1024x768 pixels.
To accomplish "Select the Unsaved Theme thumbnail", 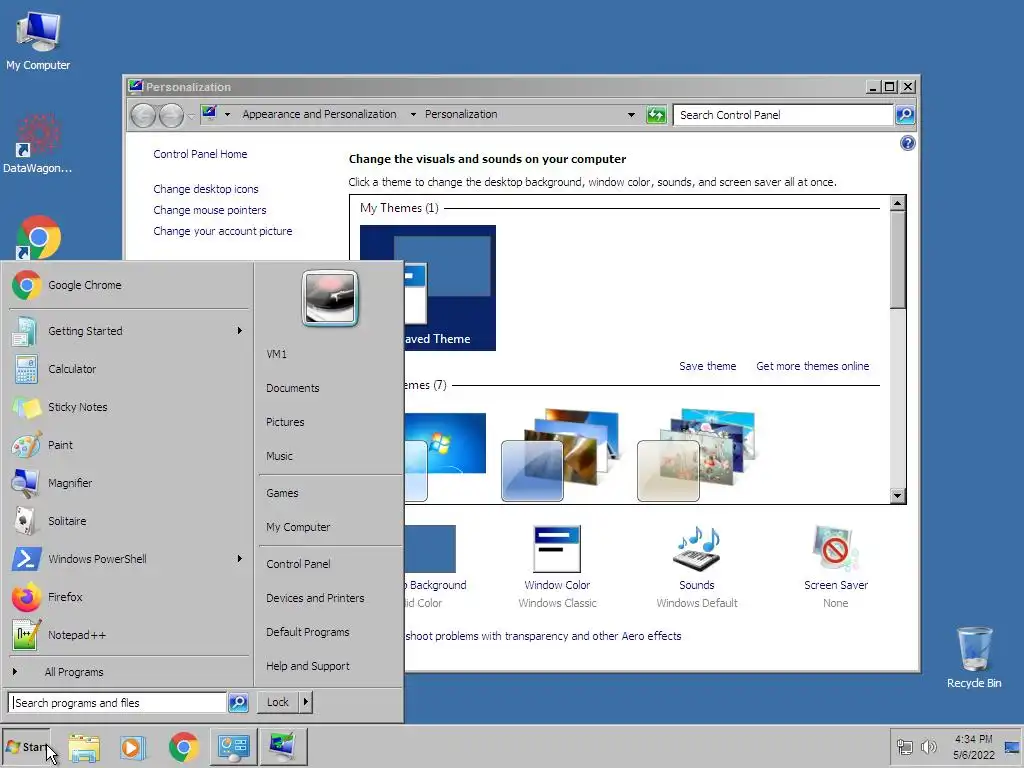I will tap(450, 288).
